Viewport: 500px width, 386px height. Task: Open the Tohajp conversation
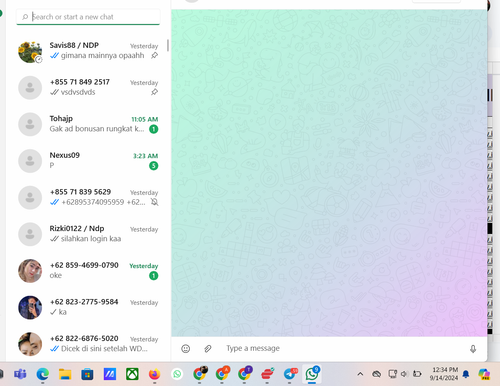(x=88, y=124)
